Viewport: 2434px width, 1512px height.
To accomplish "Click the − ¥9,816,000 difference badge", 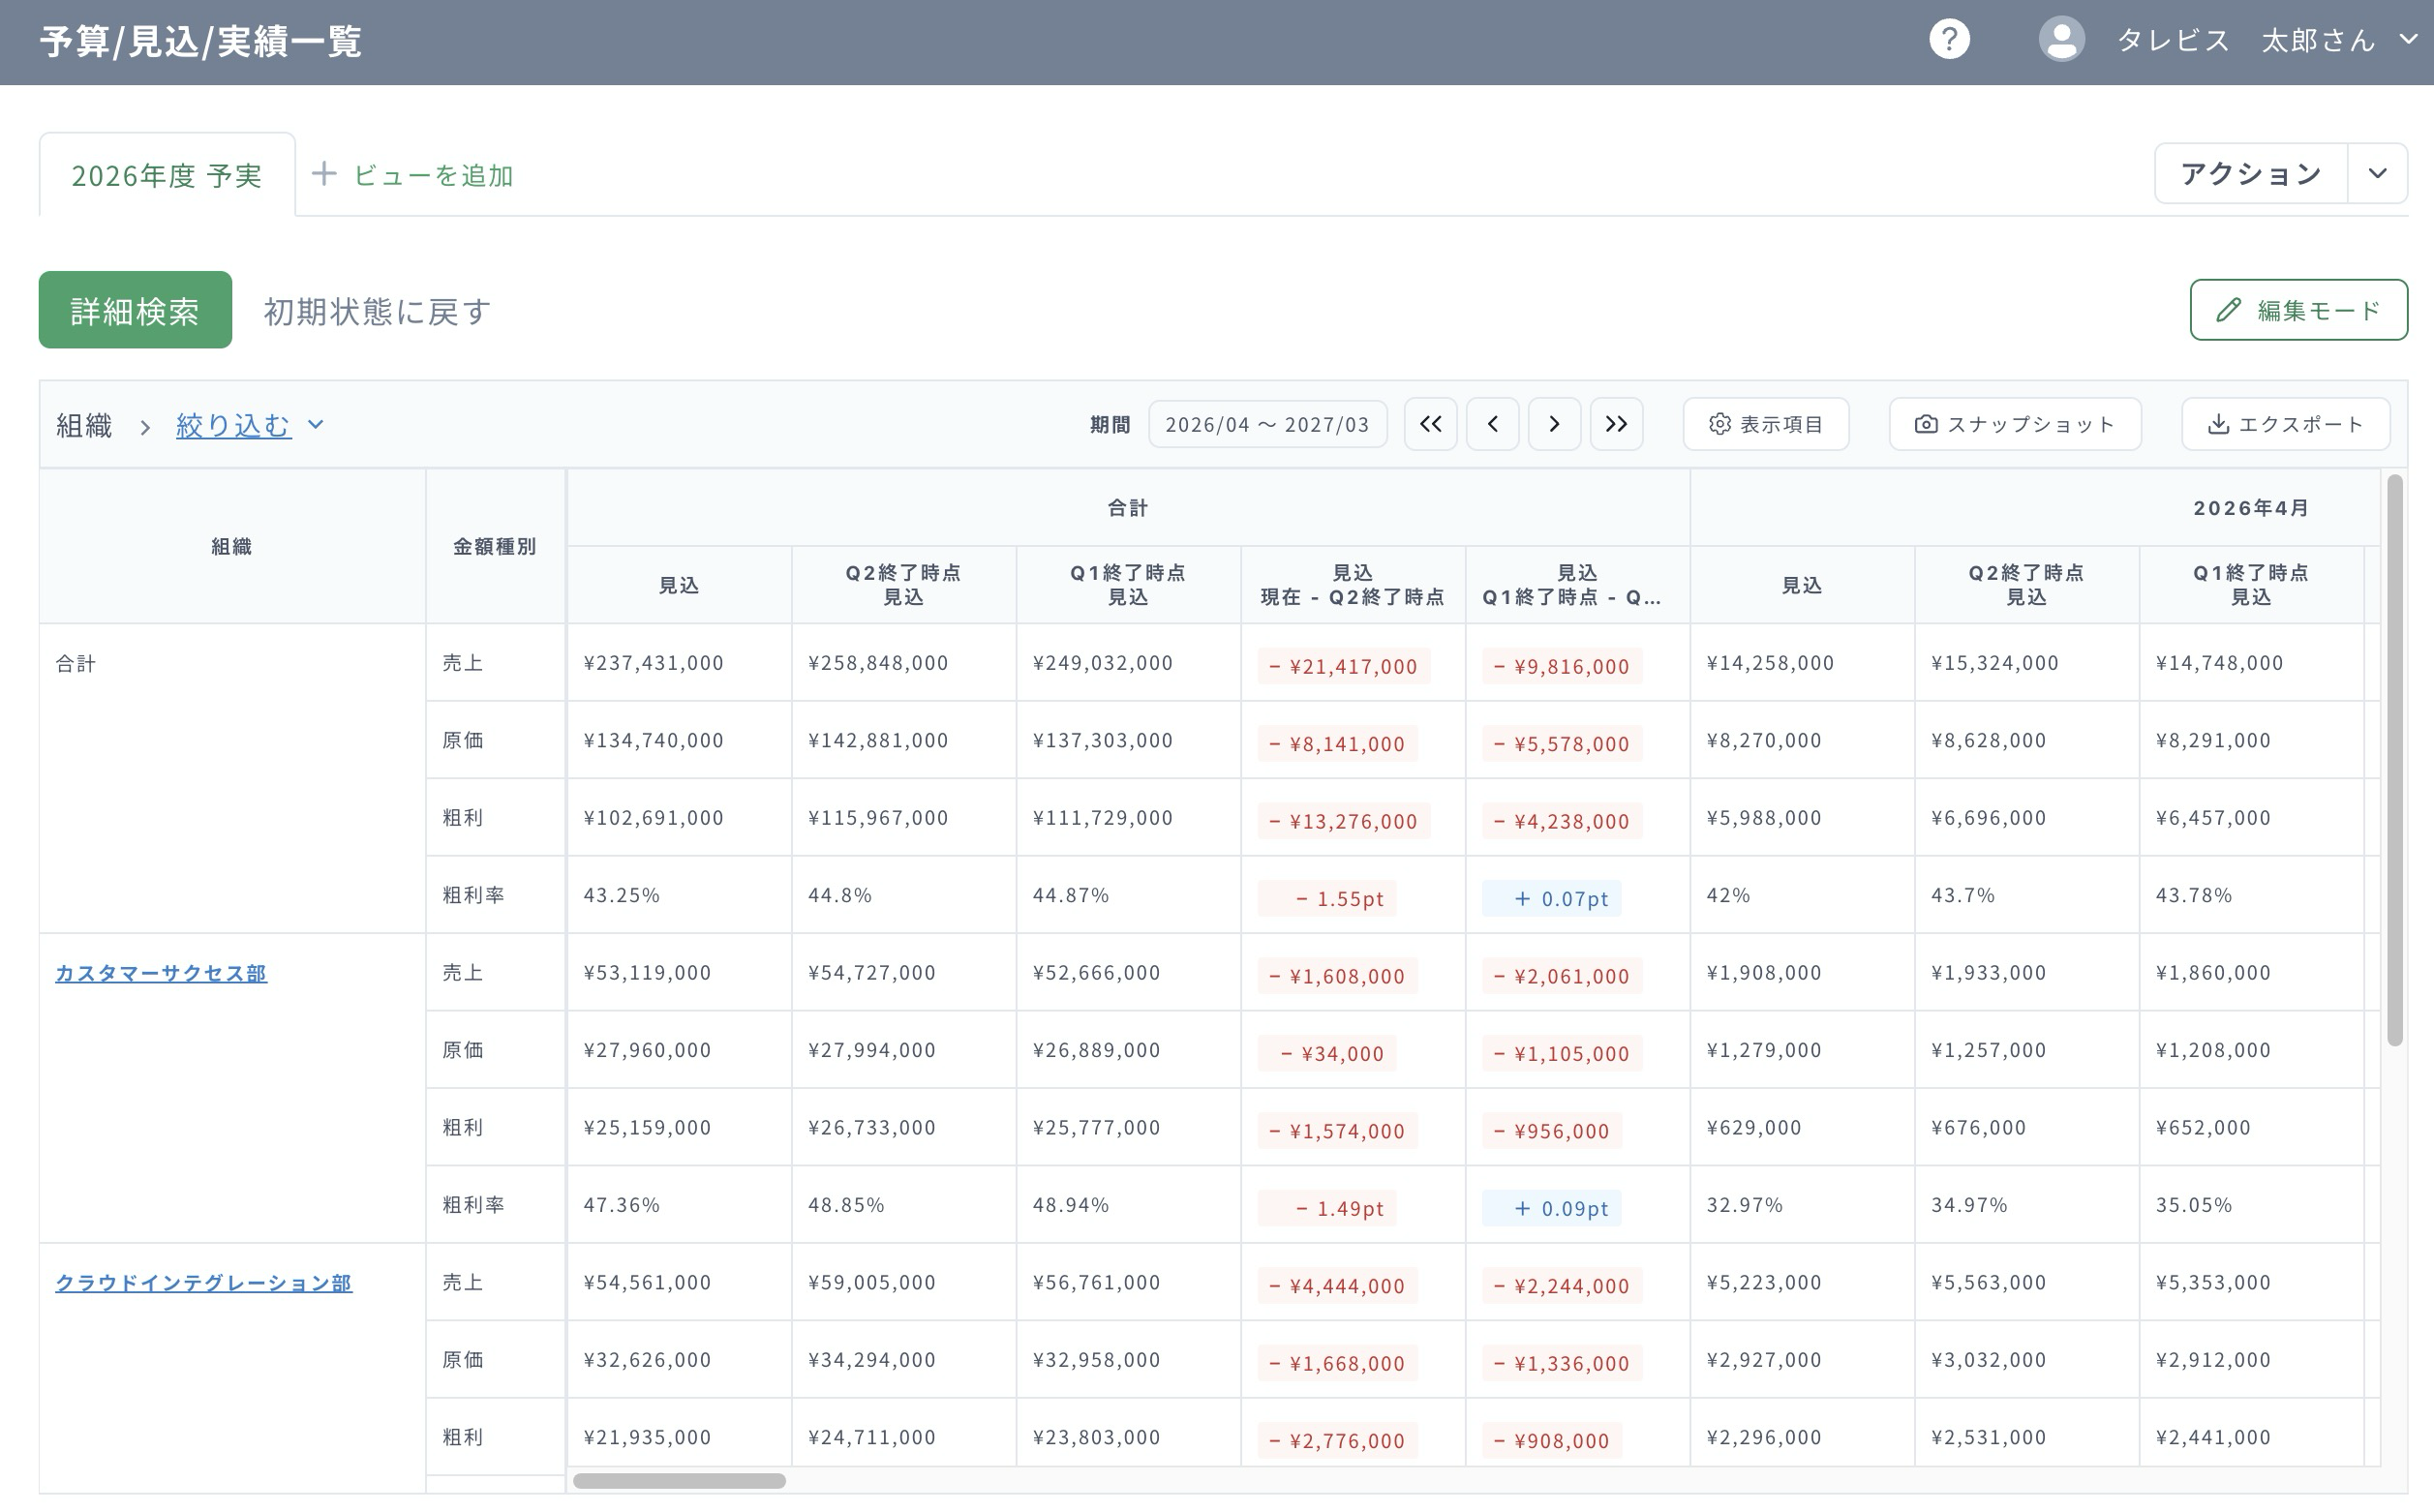I will pos(1561,666).
